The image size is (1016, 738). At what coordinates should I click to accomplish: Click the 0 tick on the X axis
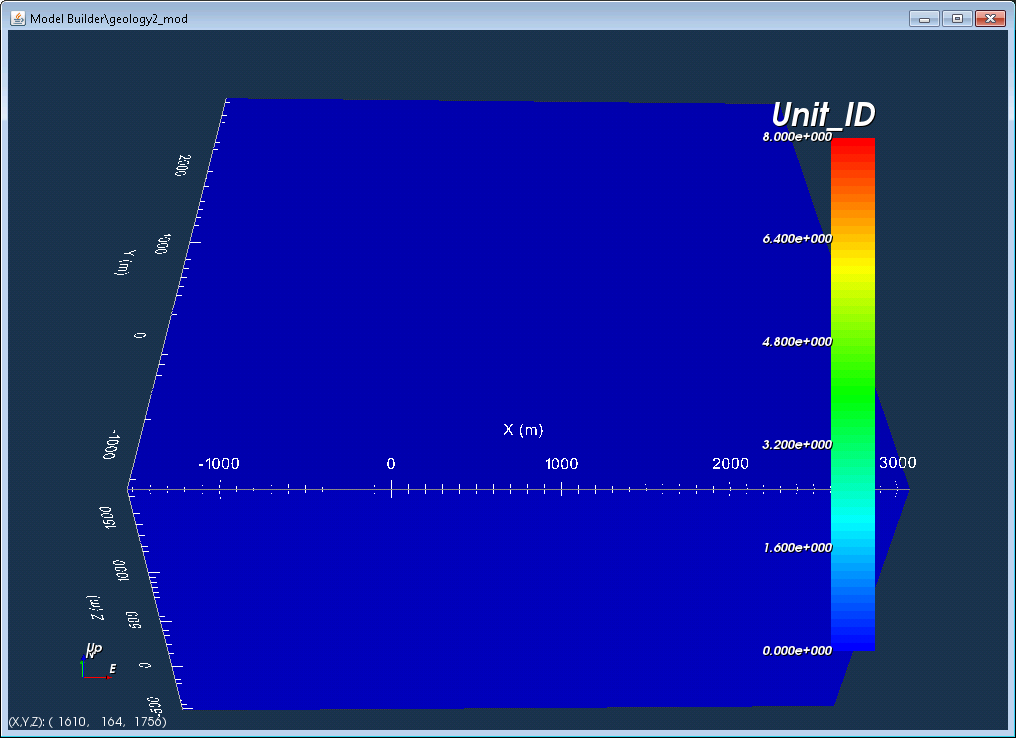(391, 464)
